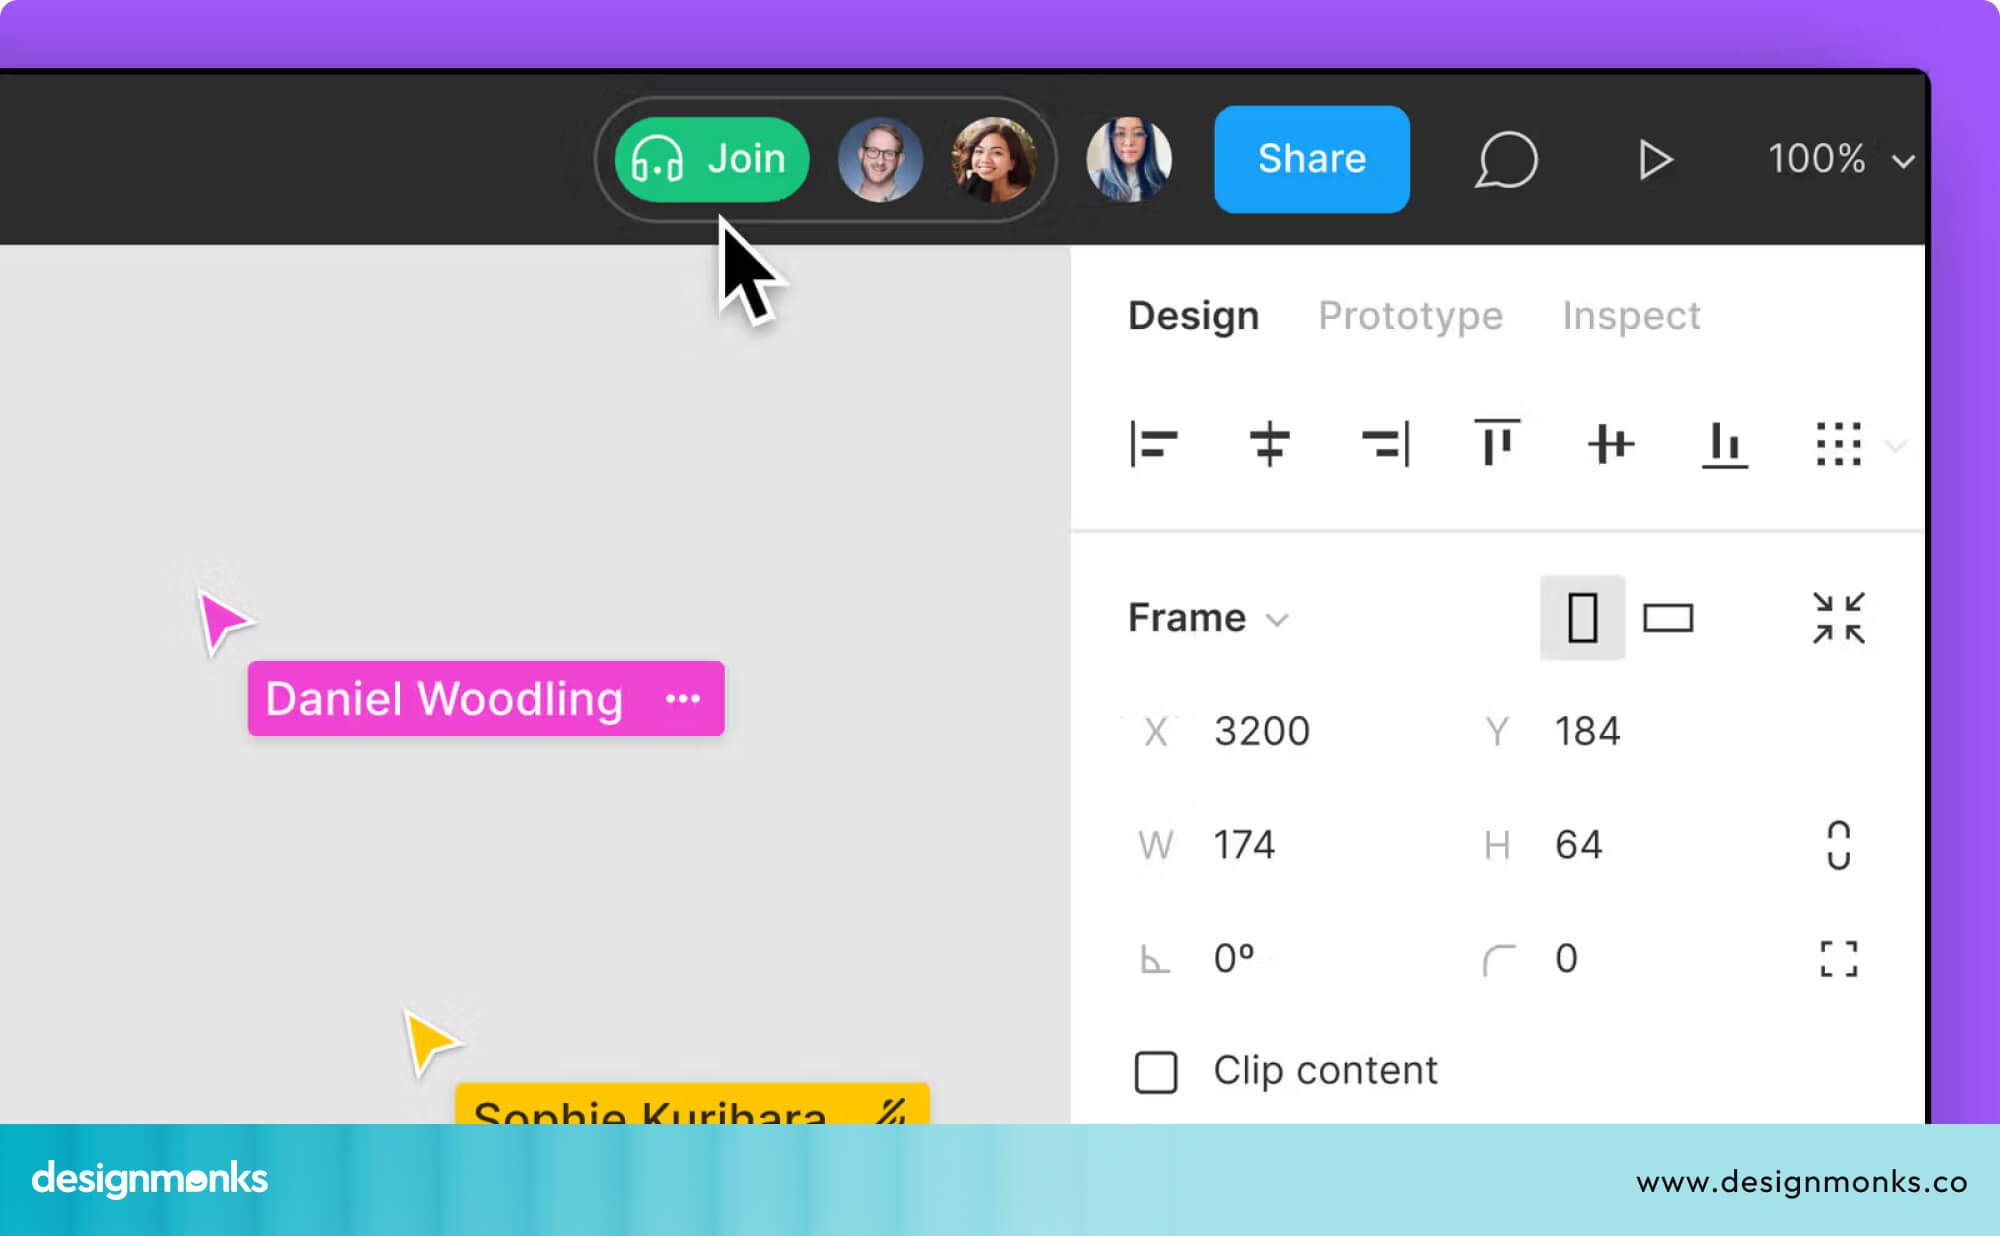Set frame to landscape orientation
Image resolution: width=2000 pixels, height=1236 pixels.
pyautogui.click(x=1668, y=618)
